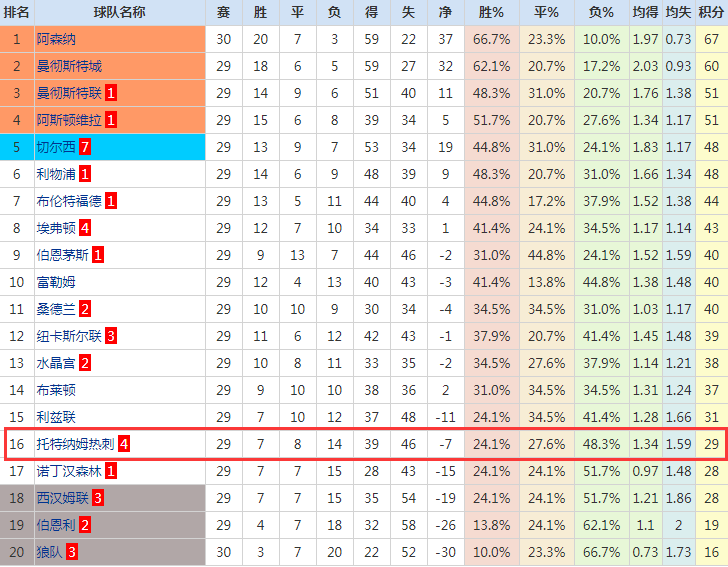Click red 3 badge beside 狼队
This screenshot has height=567, width=728.
coord(72,552)
